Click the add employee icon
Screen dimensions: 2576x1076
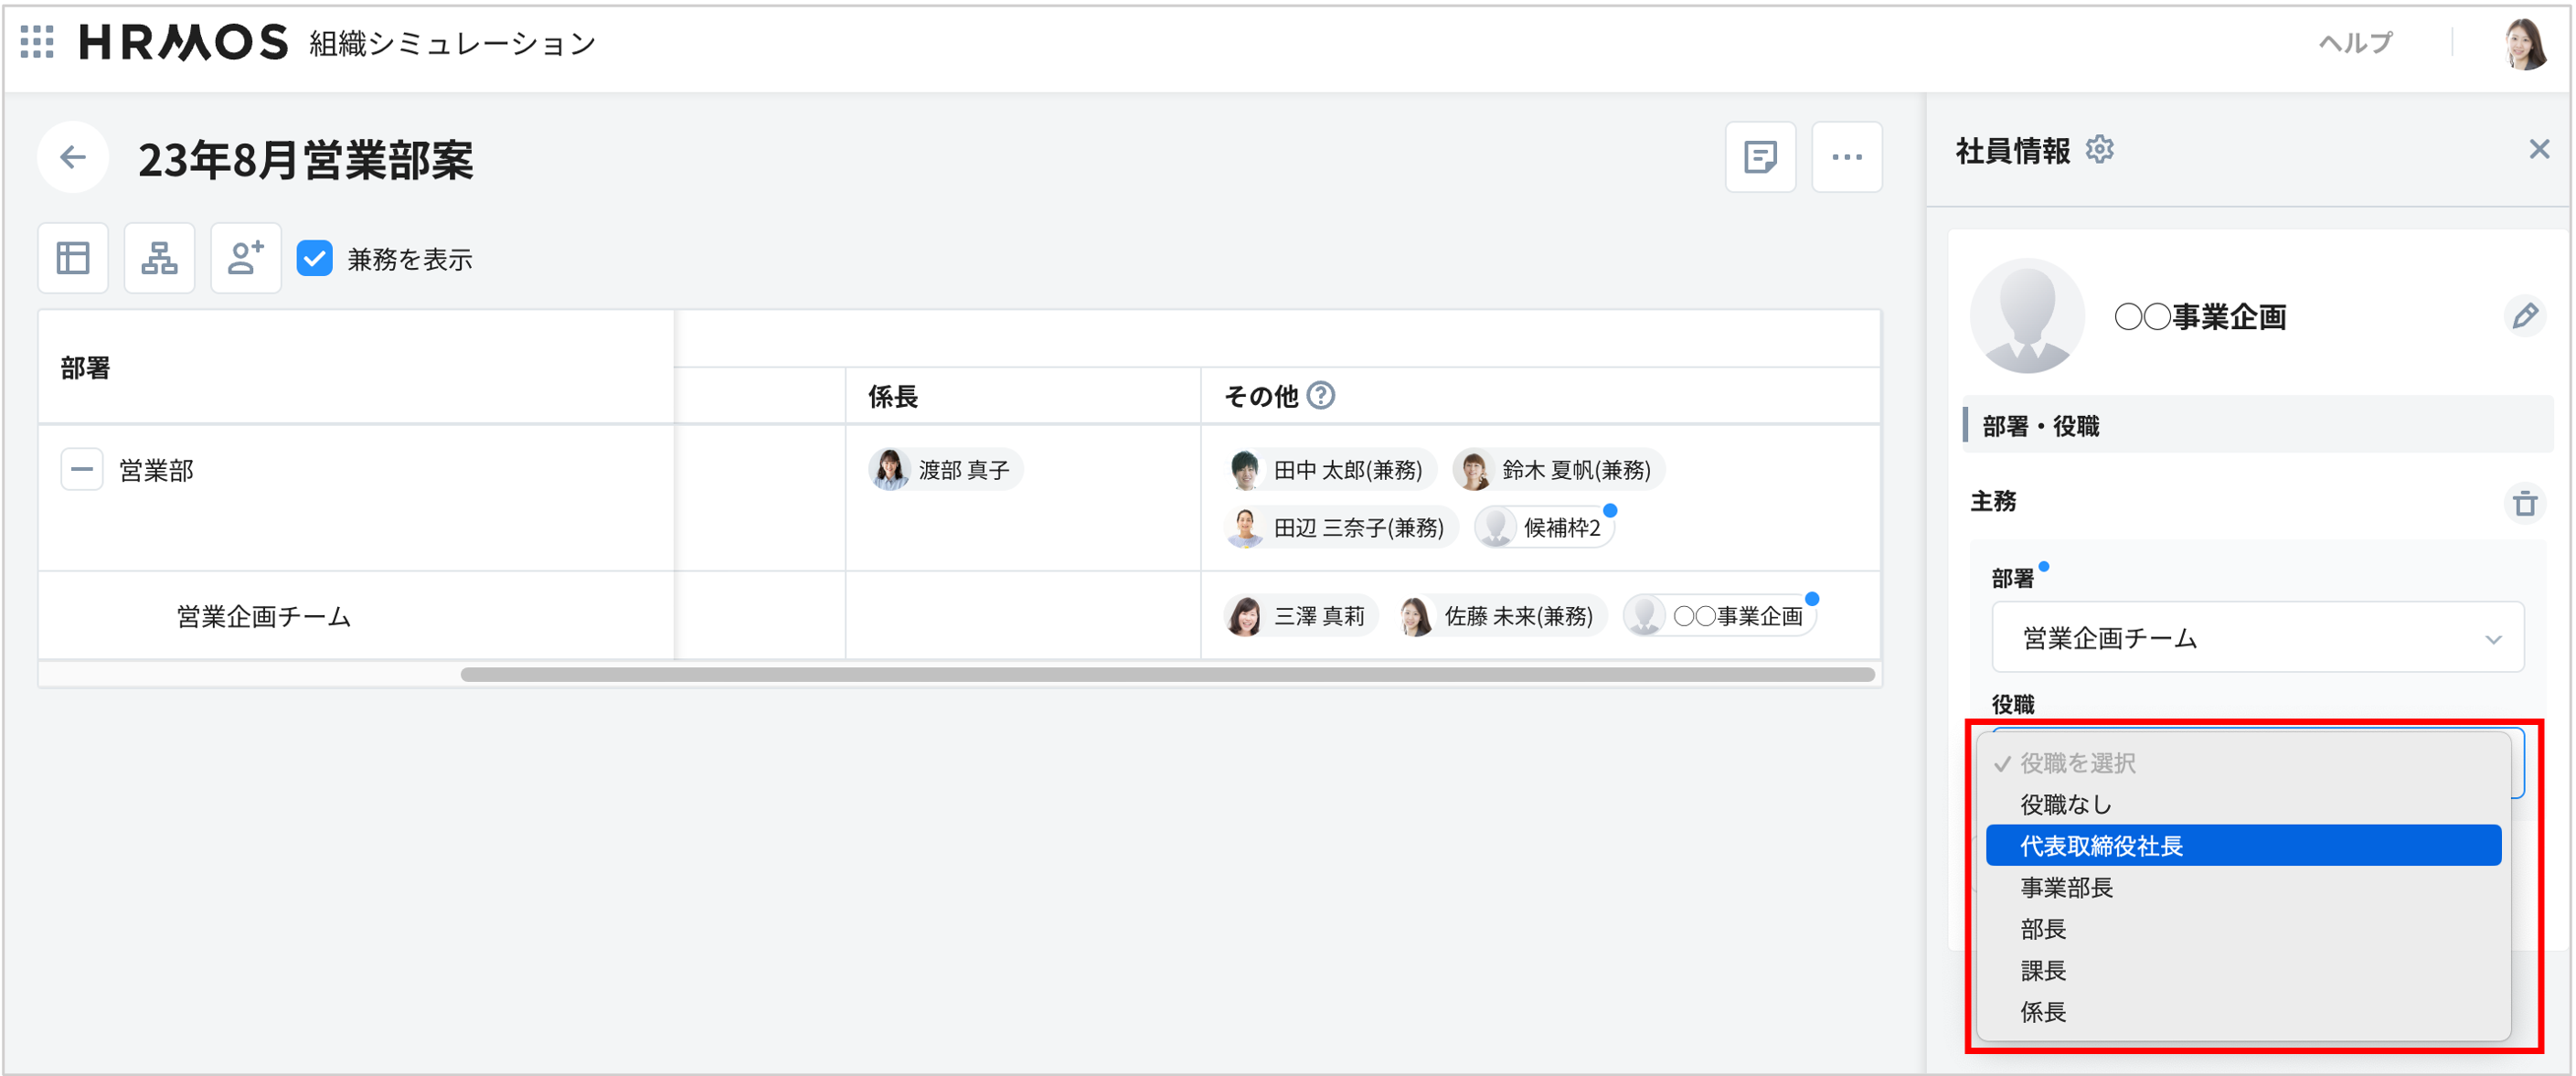[245, 257]
